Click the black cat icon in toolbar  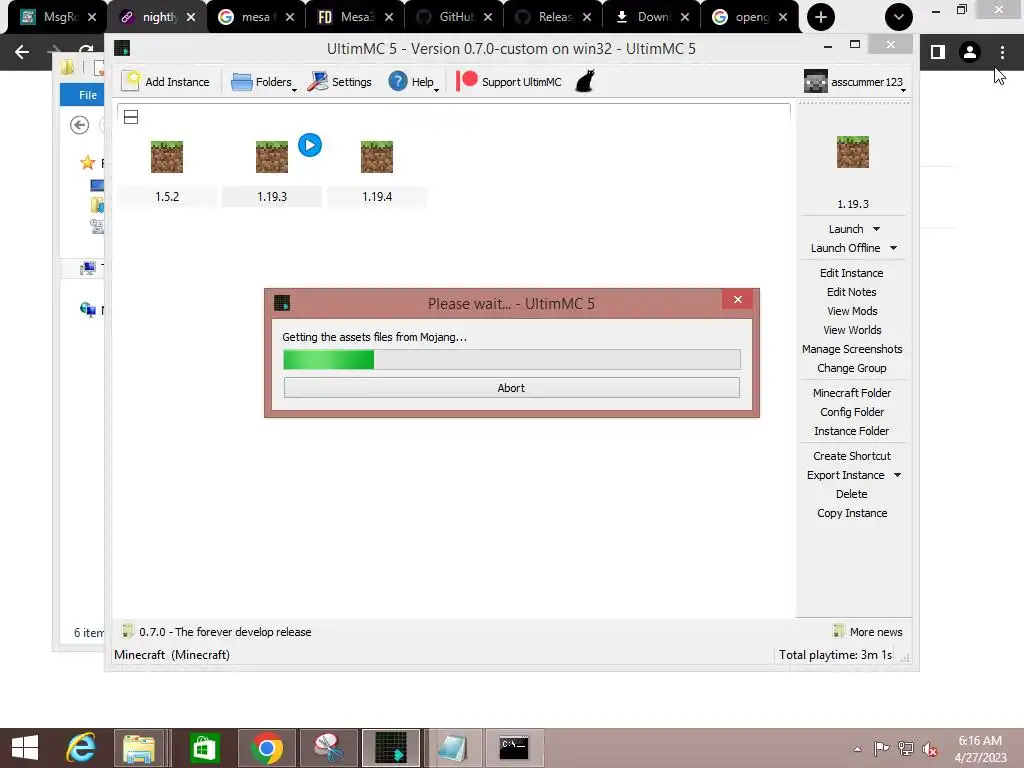click(x=585, y=82)
